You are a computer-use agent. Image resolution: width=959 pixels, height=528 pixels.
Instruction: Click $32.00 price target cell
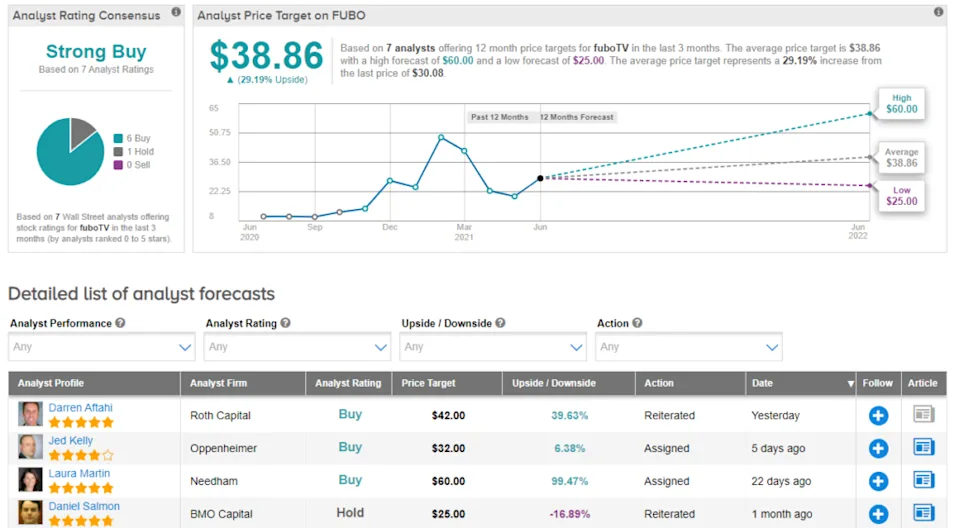pos(448,448)
